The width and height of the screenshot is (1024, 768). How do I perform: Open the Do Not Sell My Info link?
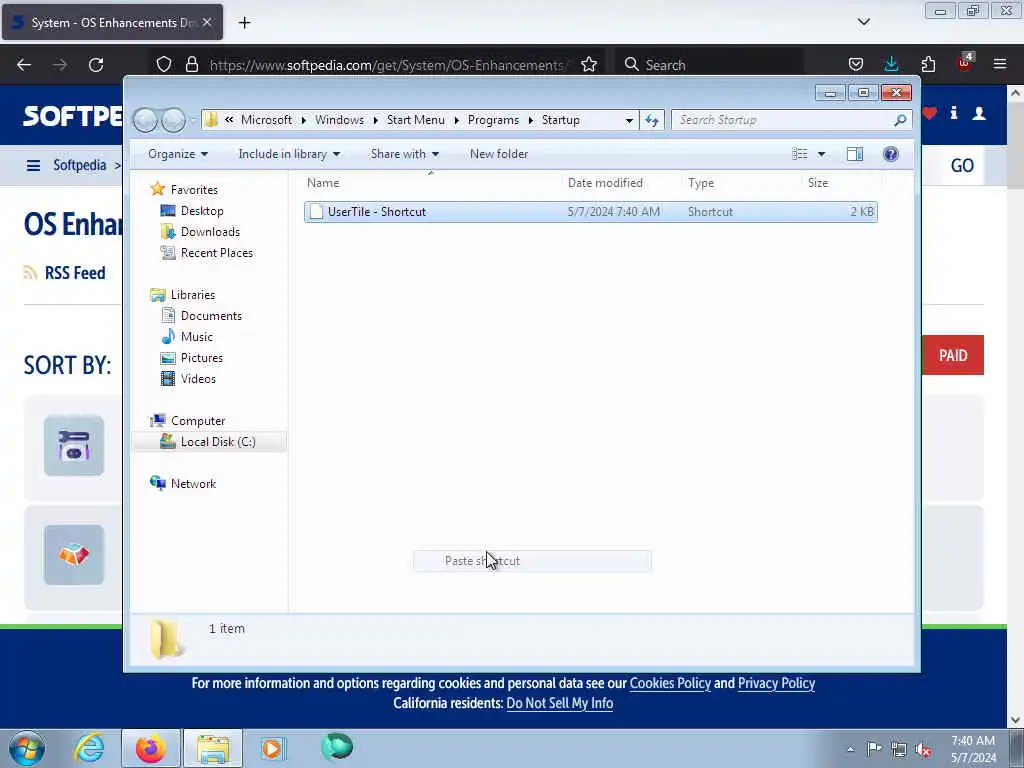coord(560,703)
